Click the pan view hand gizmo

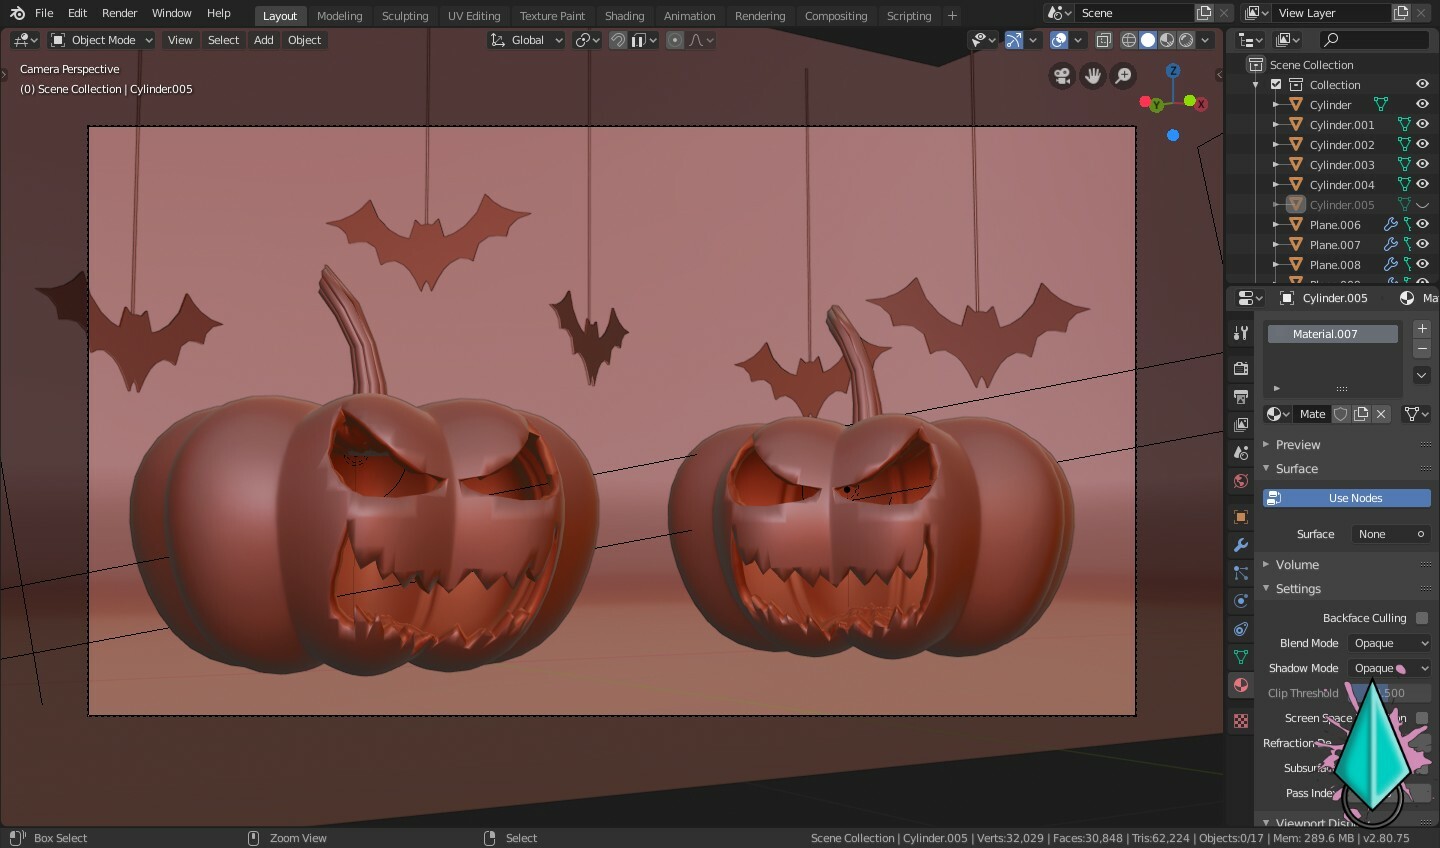1093,75
